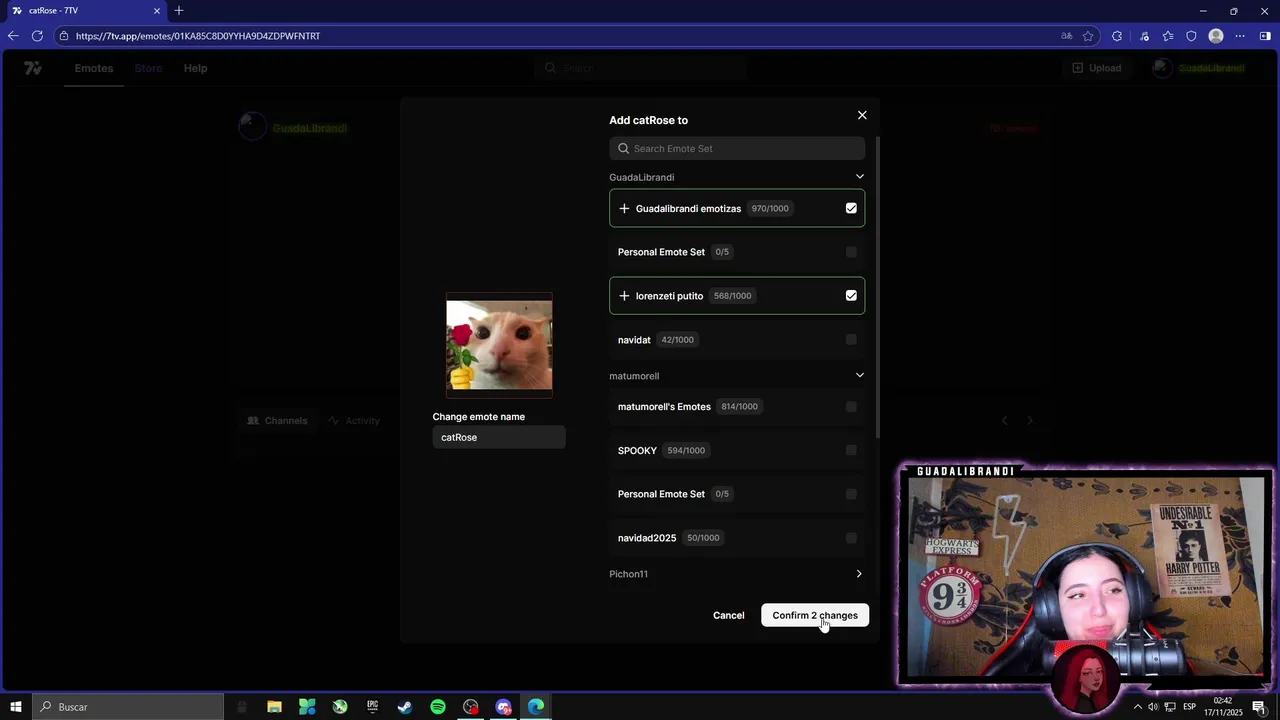Click the browser back arrow
The image size is (1280, 720).
pos(13,36)
